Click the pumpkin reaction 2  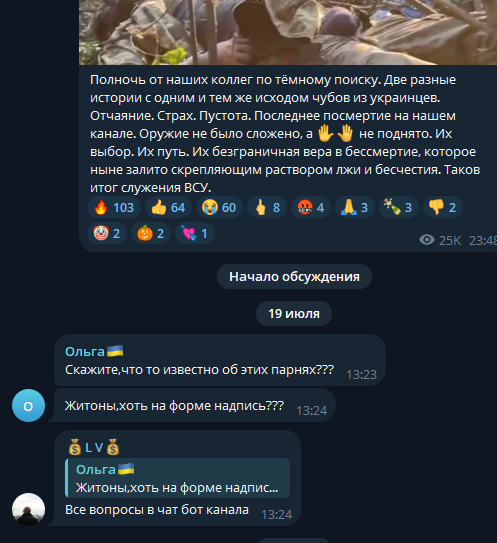click(x=151, y=233)
